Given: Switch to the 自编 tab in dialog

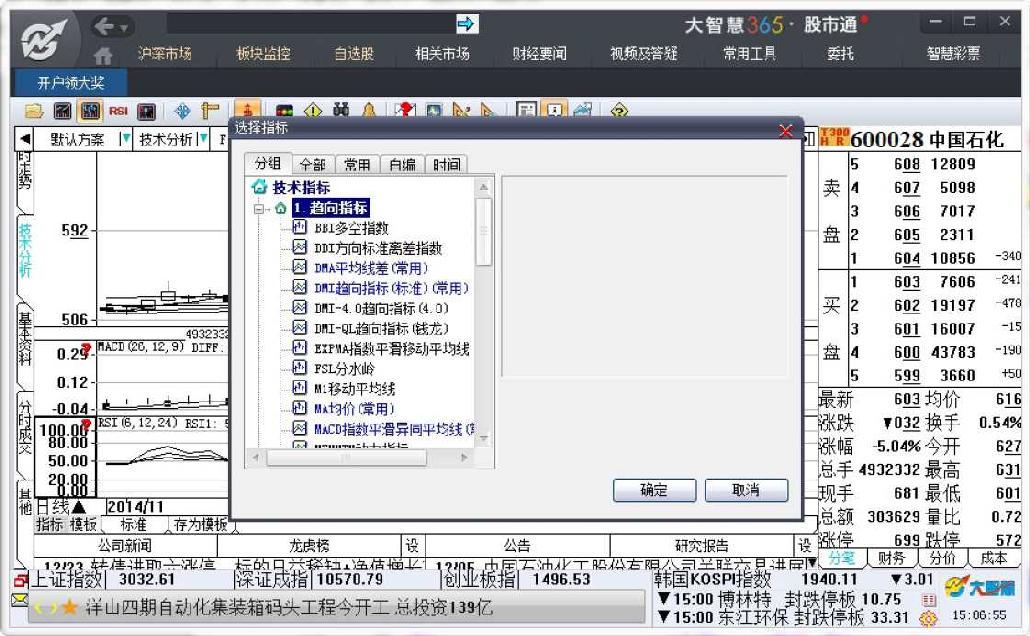Looking at the screenshot, I should click(402, 164).
